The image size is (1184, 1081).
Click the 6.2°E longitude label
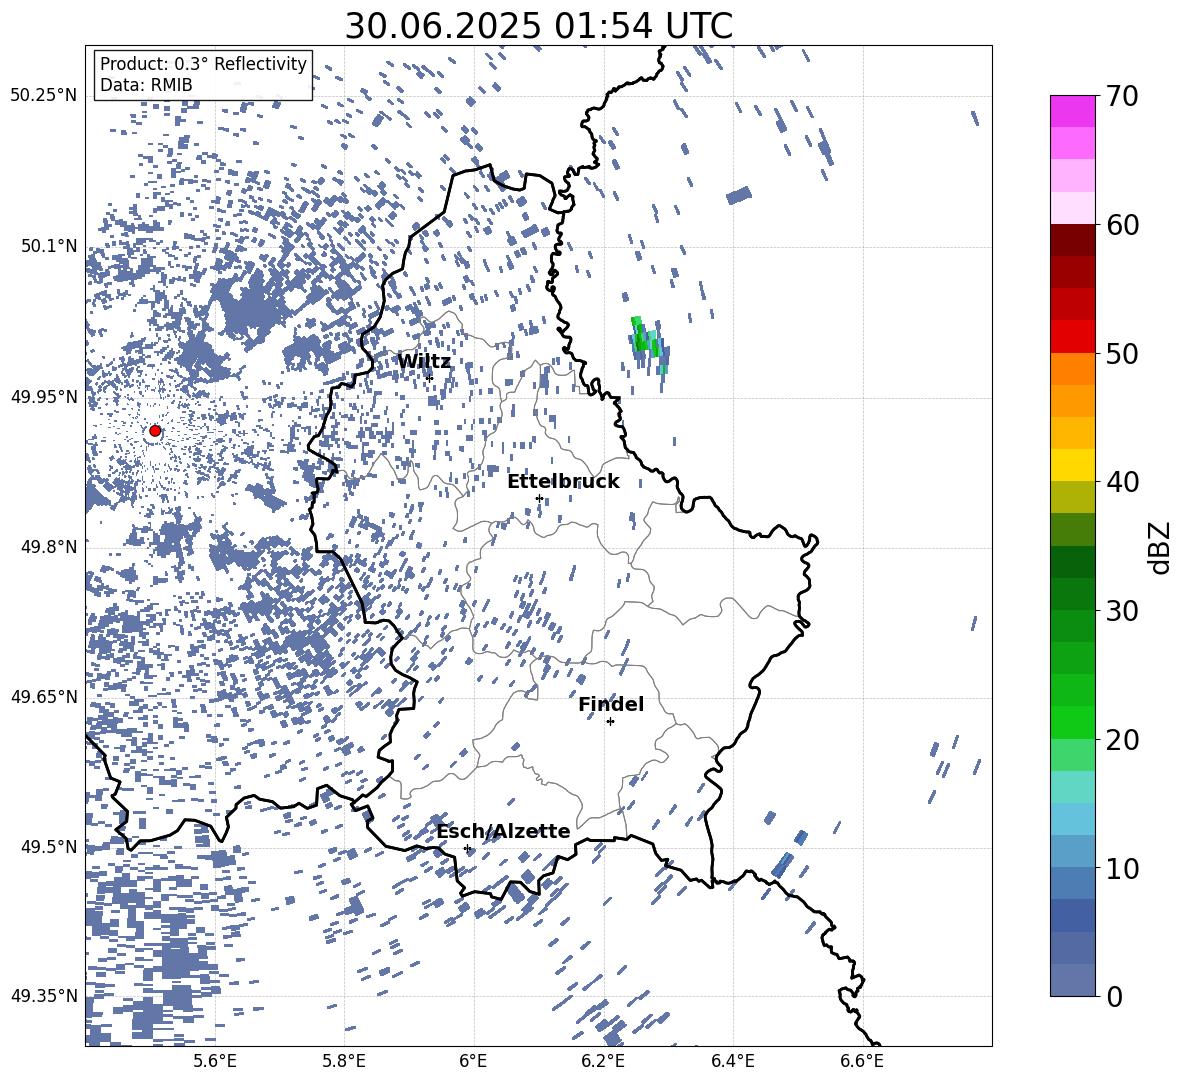(603, 1061)
